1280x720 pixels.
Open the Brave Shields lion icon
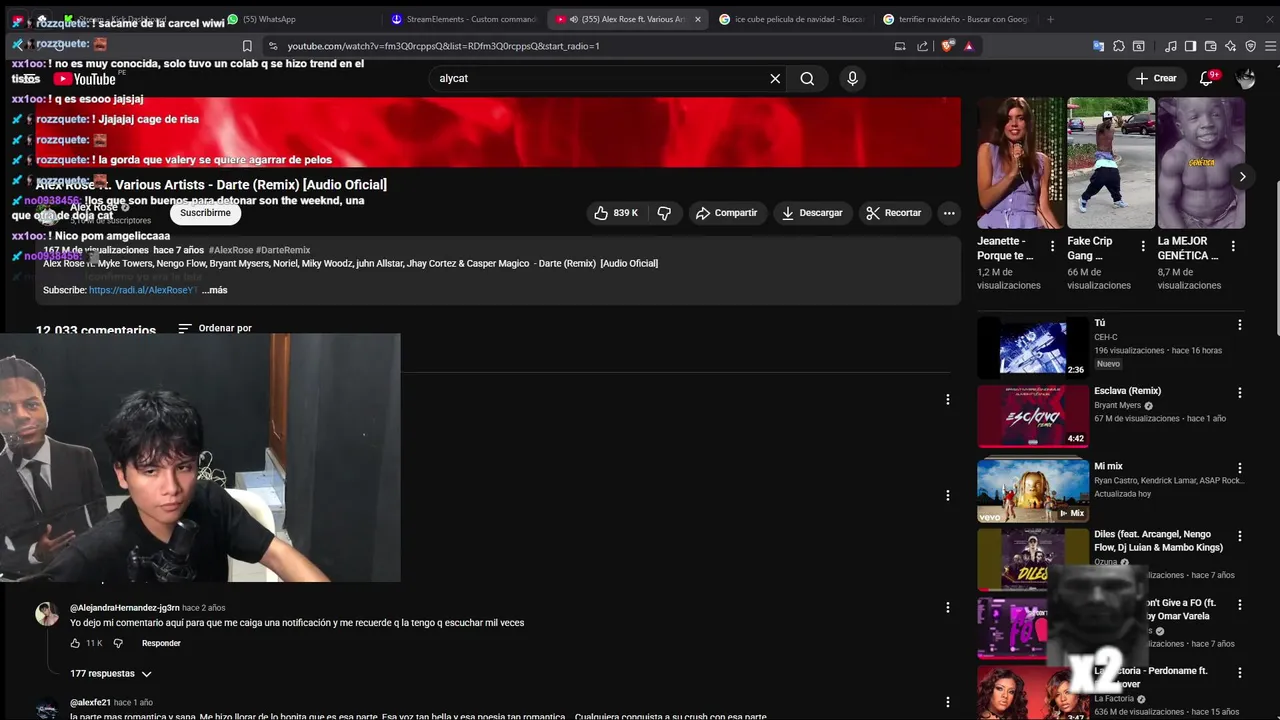pos(947,46)
